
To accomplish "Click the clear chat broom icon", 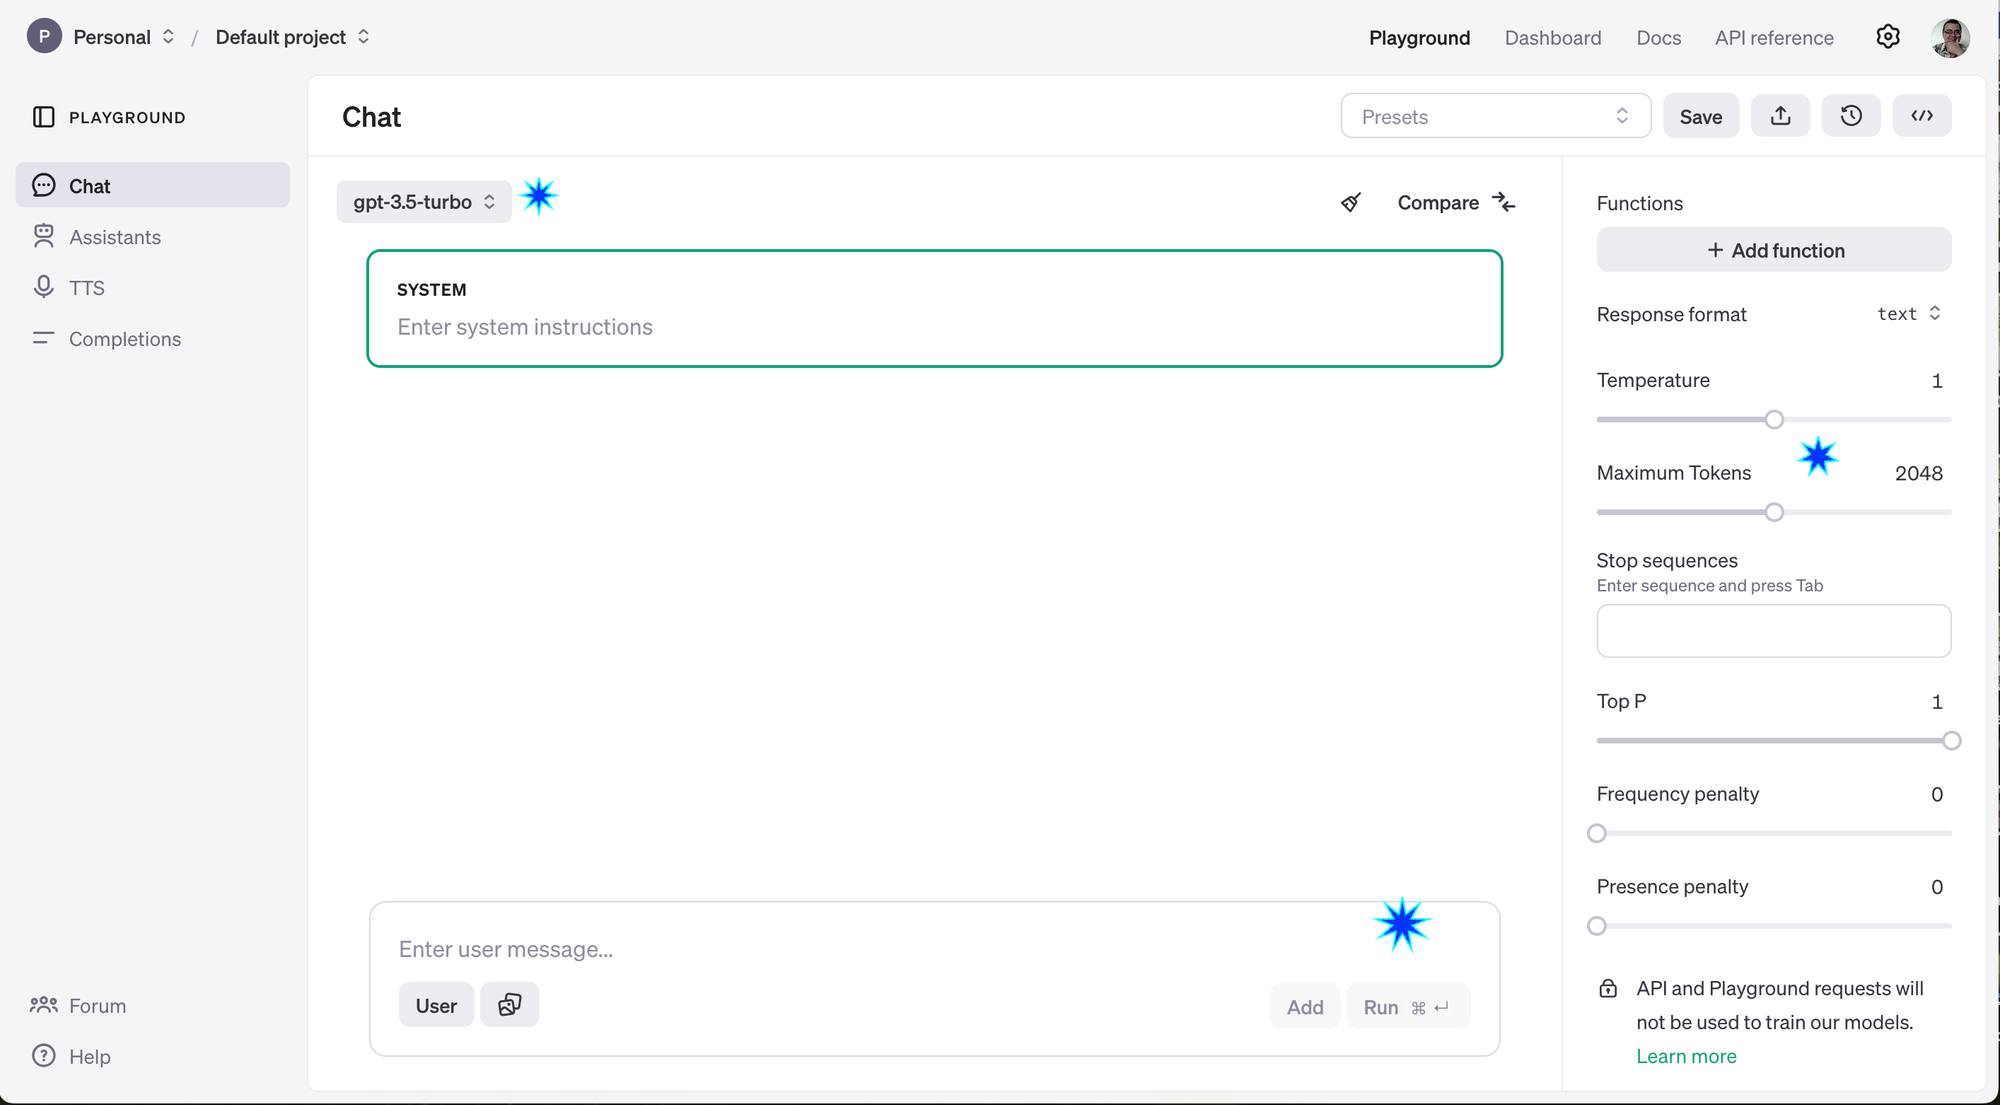I will (x=1351, y=203).
